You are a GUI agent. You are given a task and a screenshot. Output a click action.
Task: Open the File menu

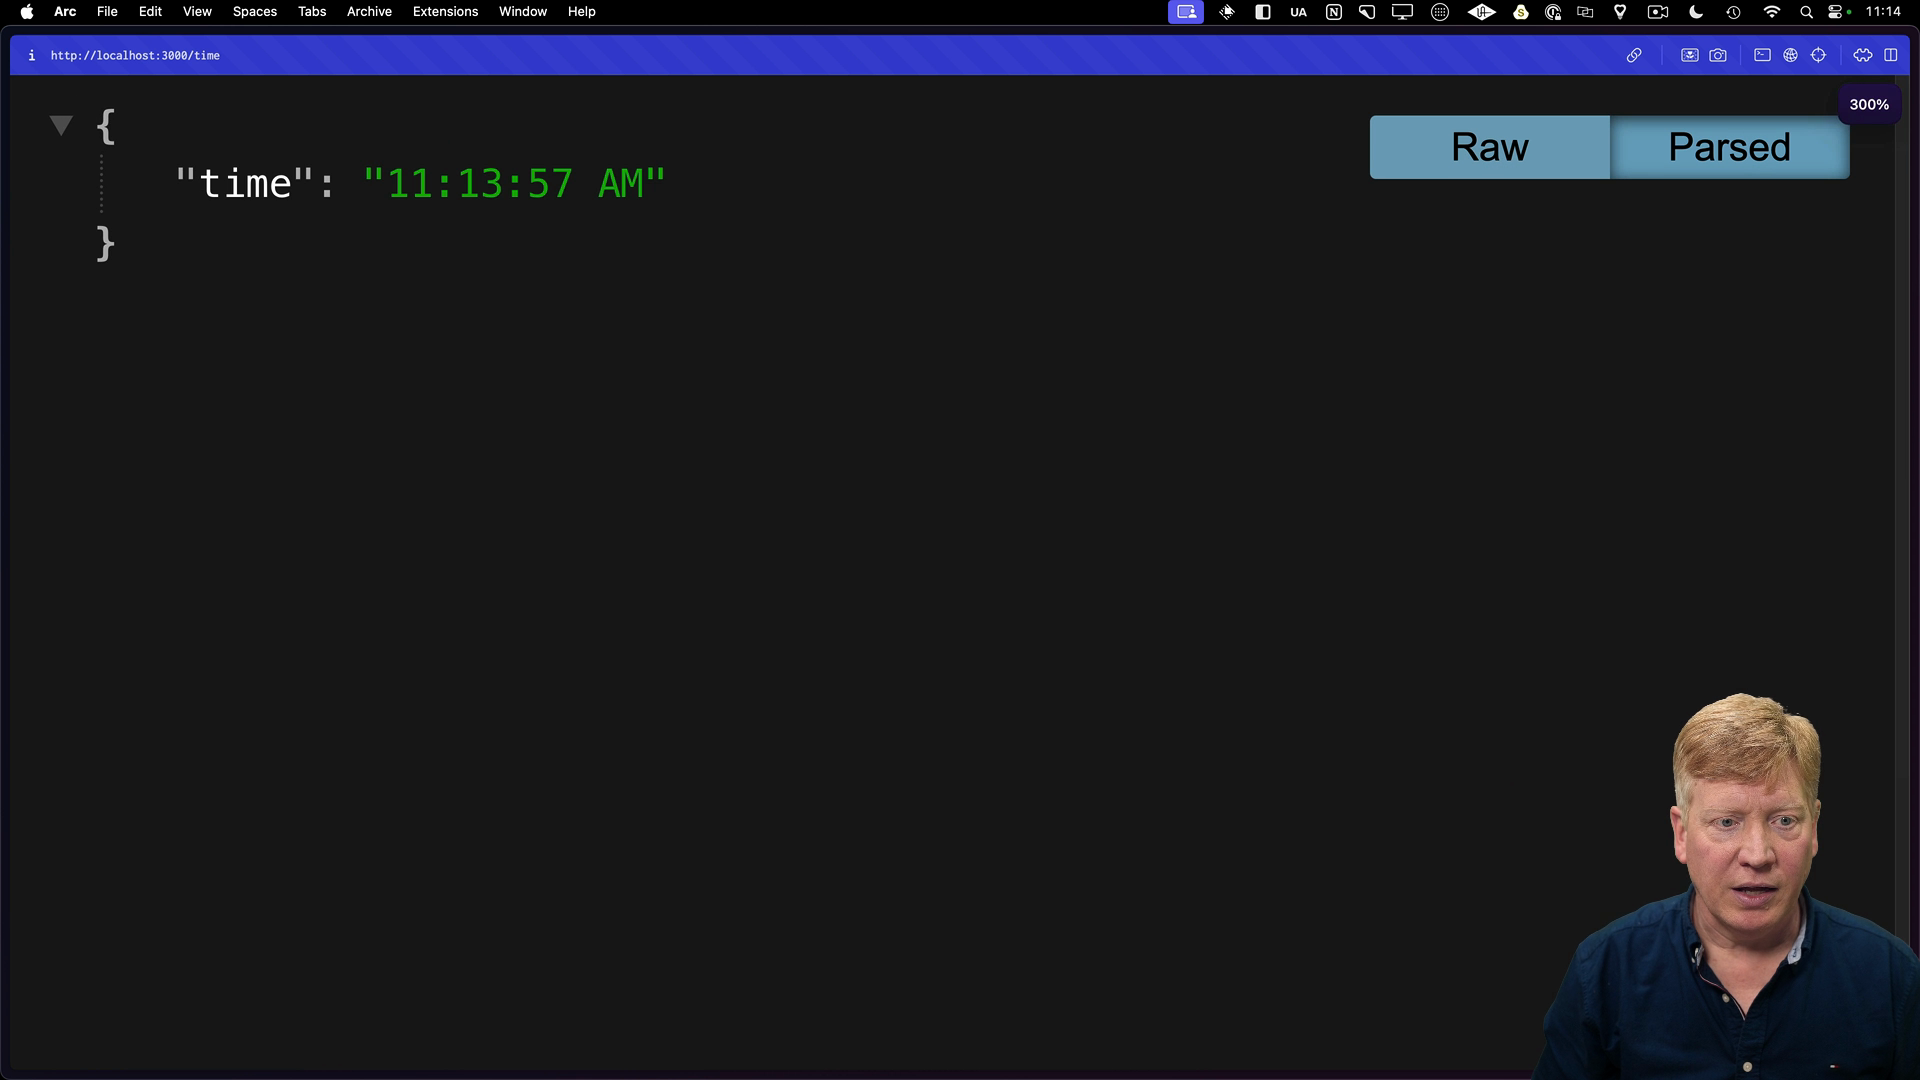pos(107,12)
